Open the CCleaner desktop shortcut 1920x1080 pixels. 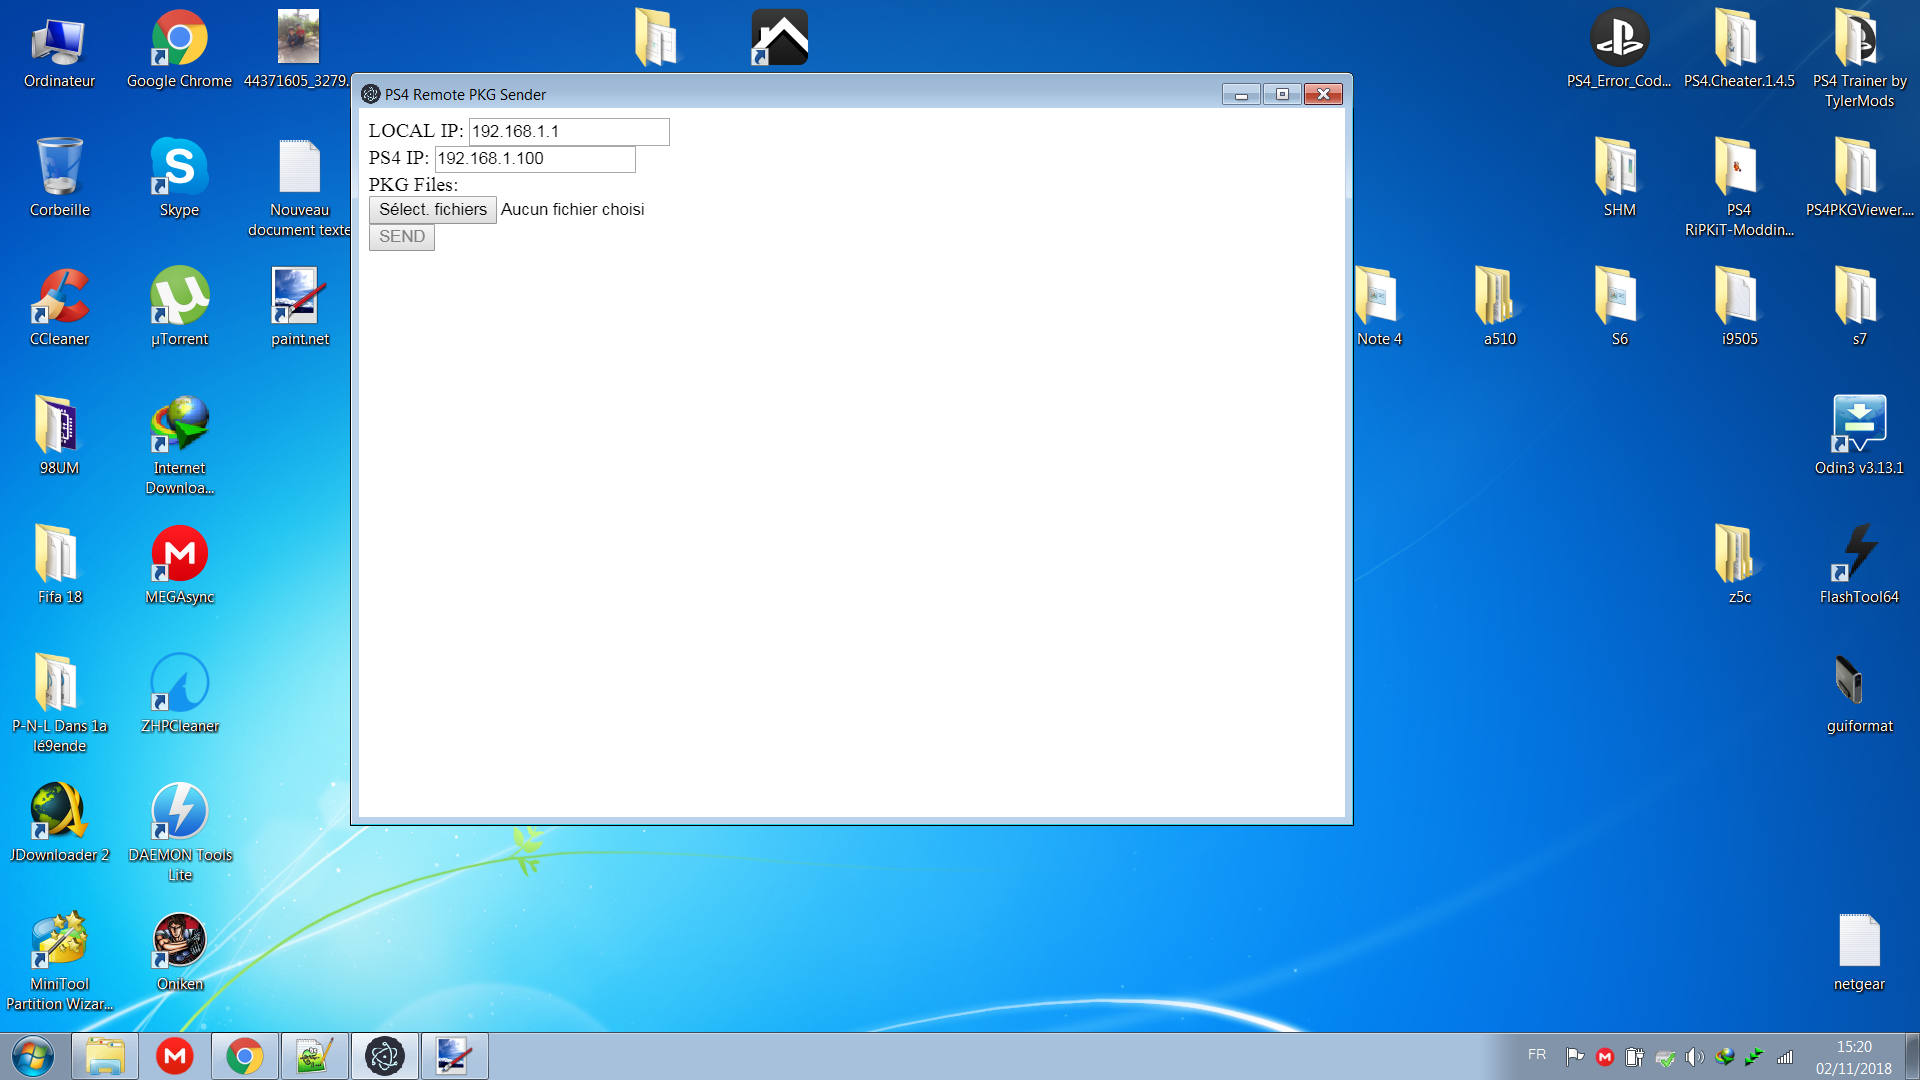click(60, 297)
